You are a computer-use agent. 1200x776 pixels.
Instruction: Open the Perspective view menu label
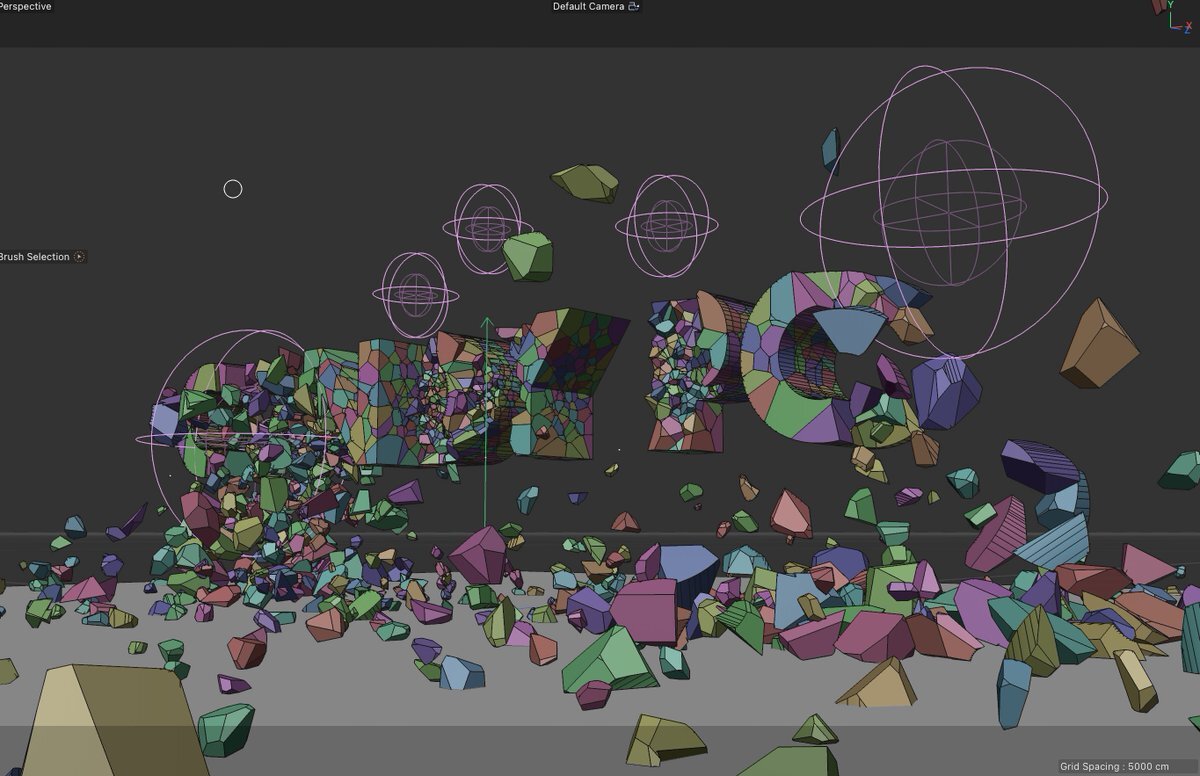click(26, 7)
